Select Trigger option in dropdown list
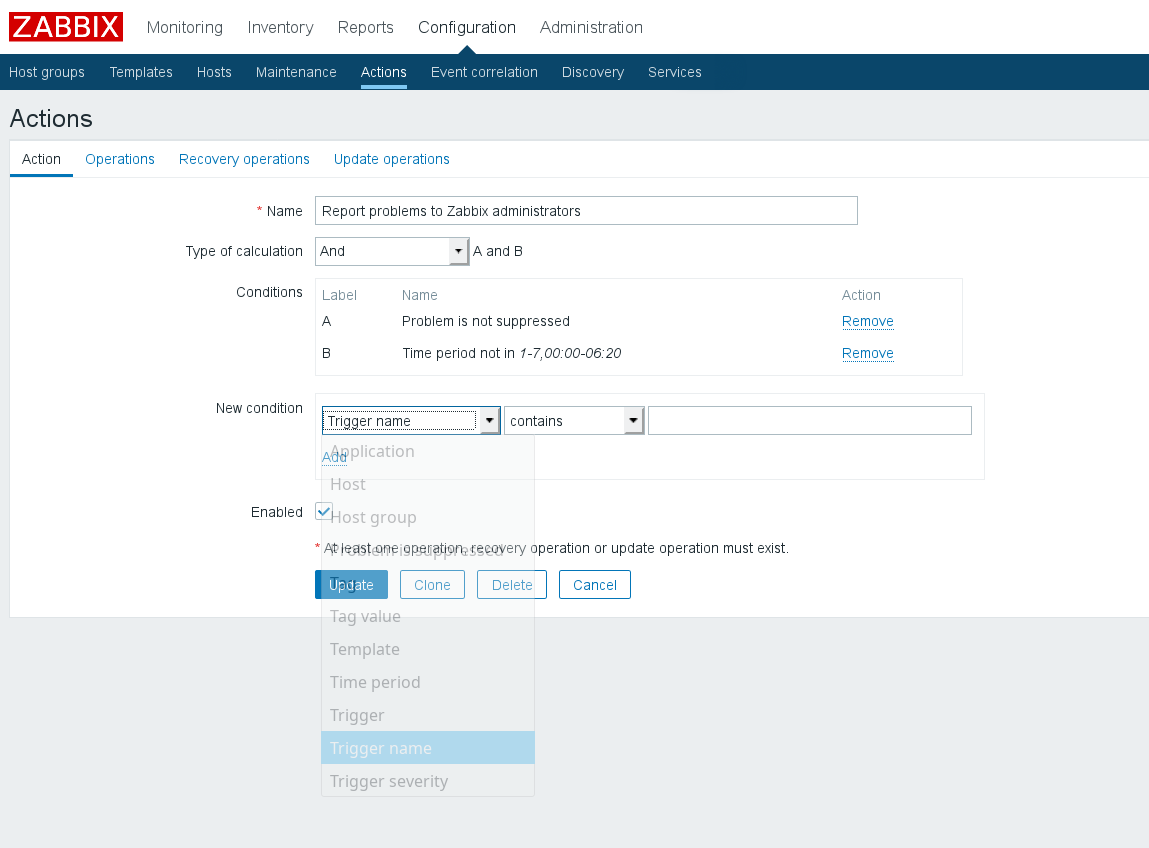Screen dimensions: 1149x848 coord(428,715)
